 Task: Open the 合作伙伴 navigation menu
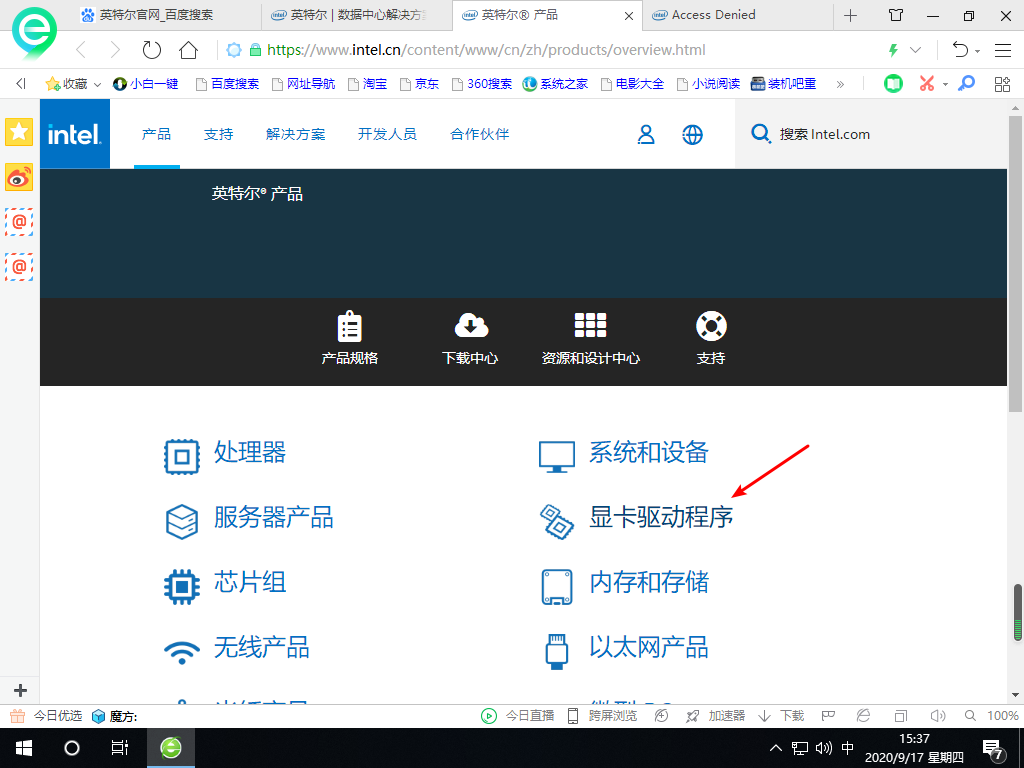tap(479, 134)
